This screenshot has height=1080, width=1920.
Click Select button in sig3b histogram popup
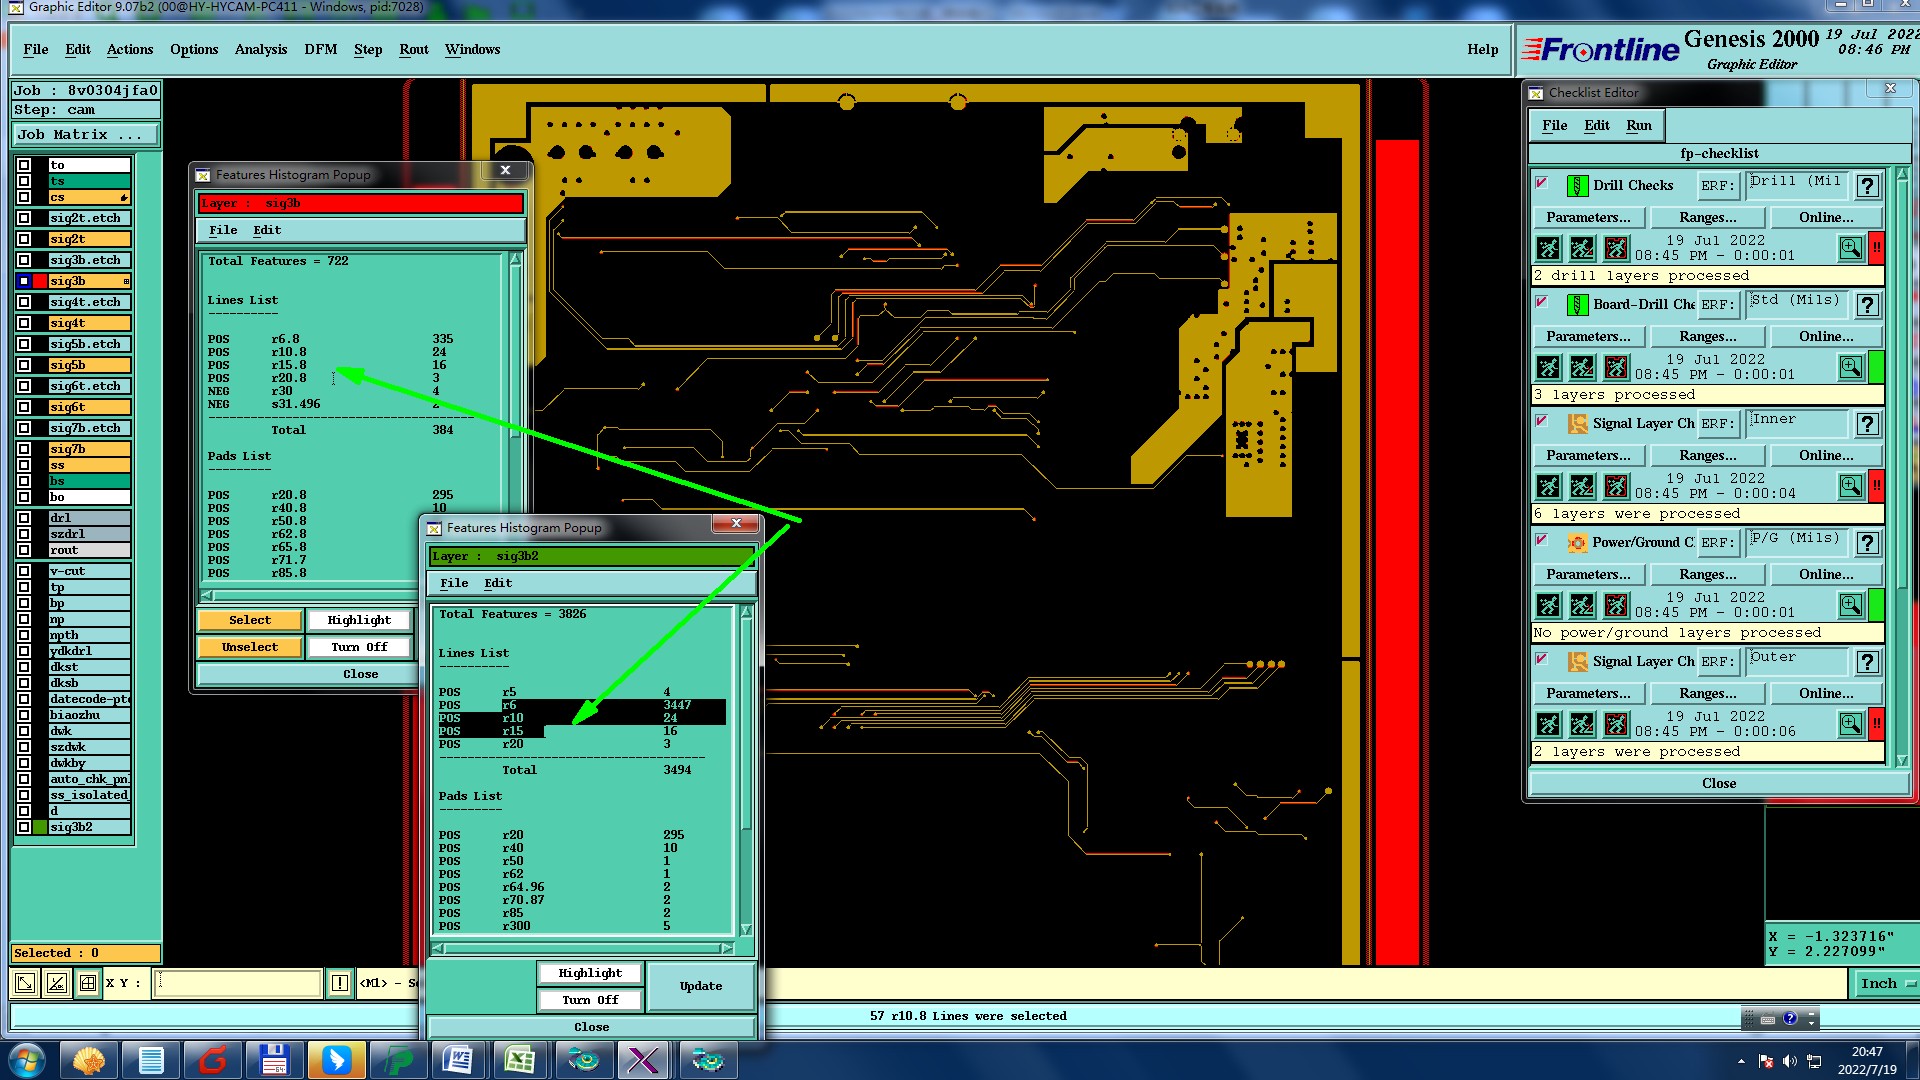(250, 620)
